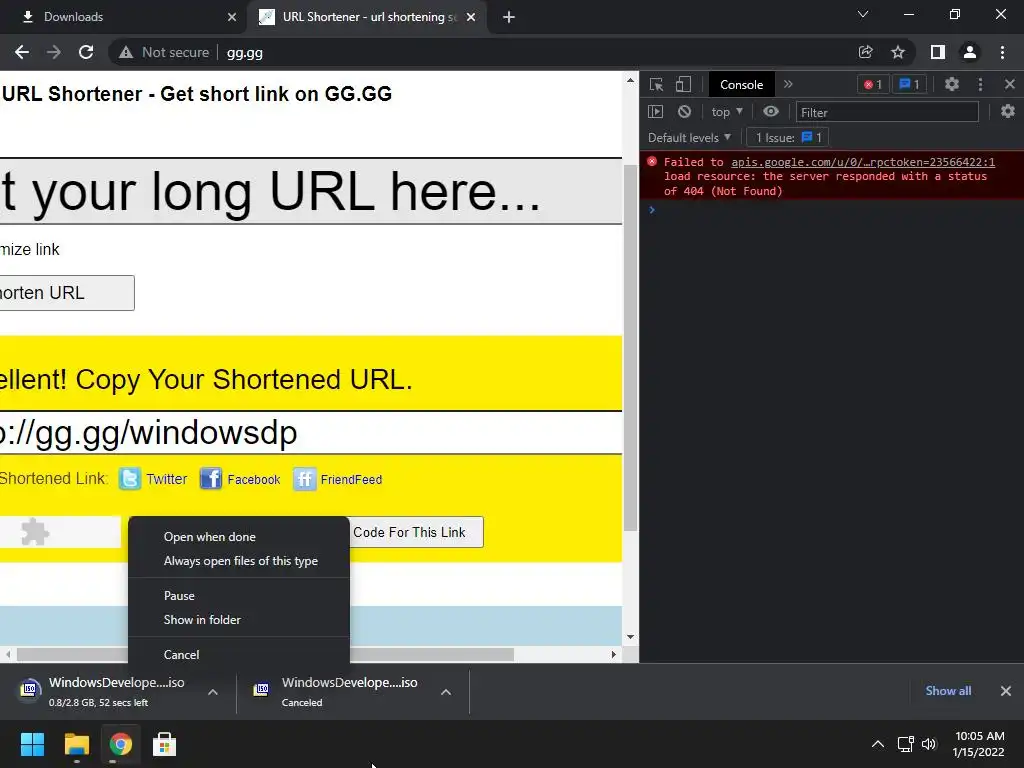Click the Not secure warning icon
The width and height of the screenshot is (1024, 768).
click(x=126, y=52)
